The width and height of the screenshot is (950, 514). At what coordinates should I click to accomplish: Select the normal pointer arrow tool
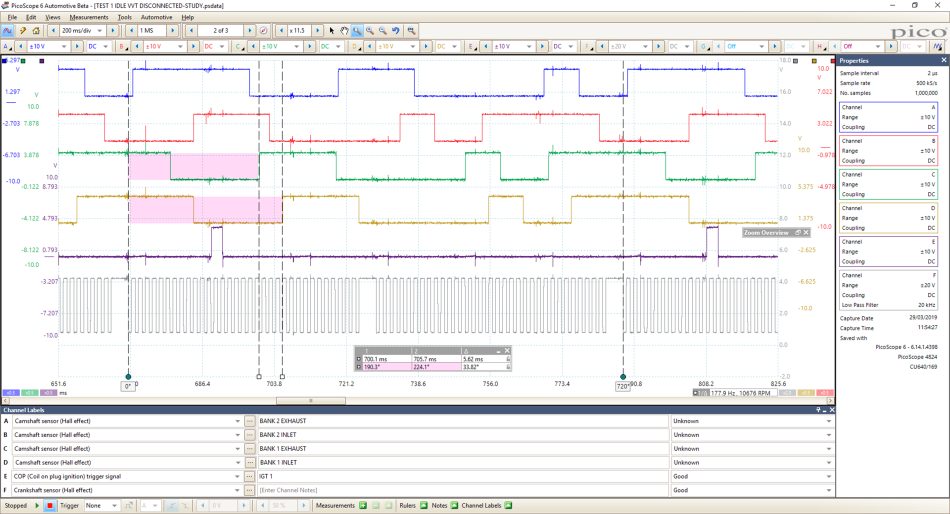[x=331, y=30]
